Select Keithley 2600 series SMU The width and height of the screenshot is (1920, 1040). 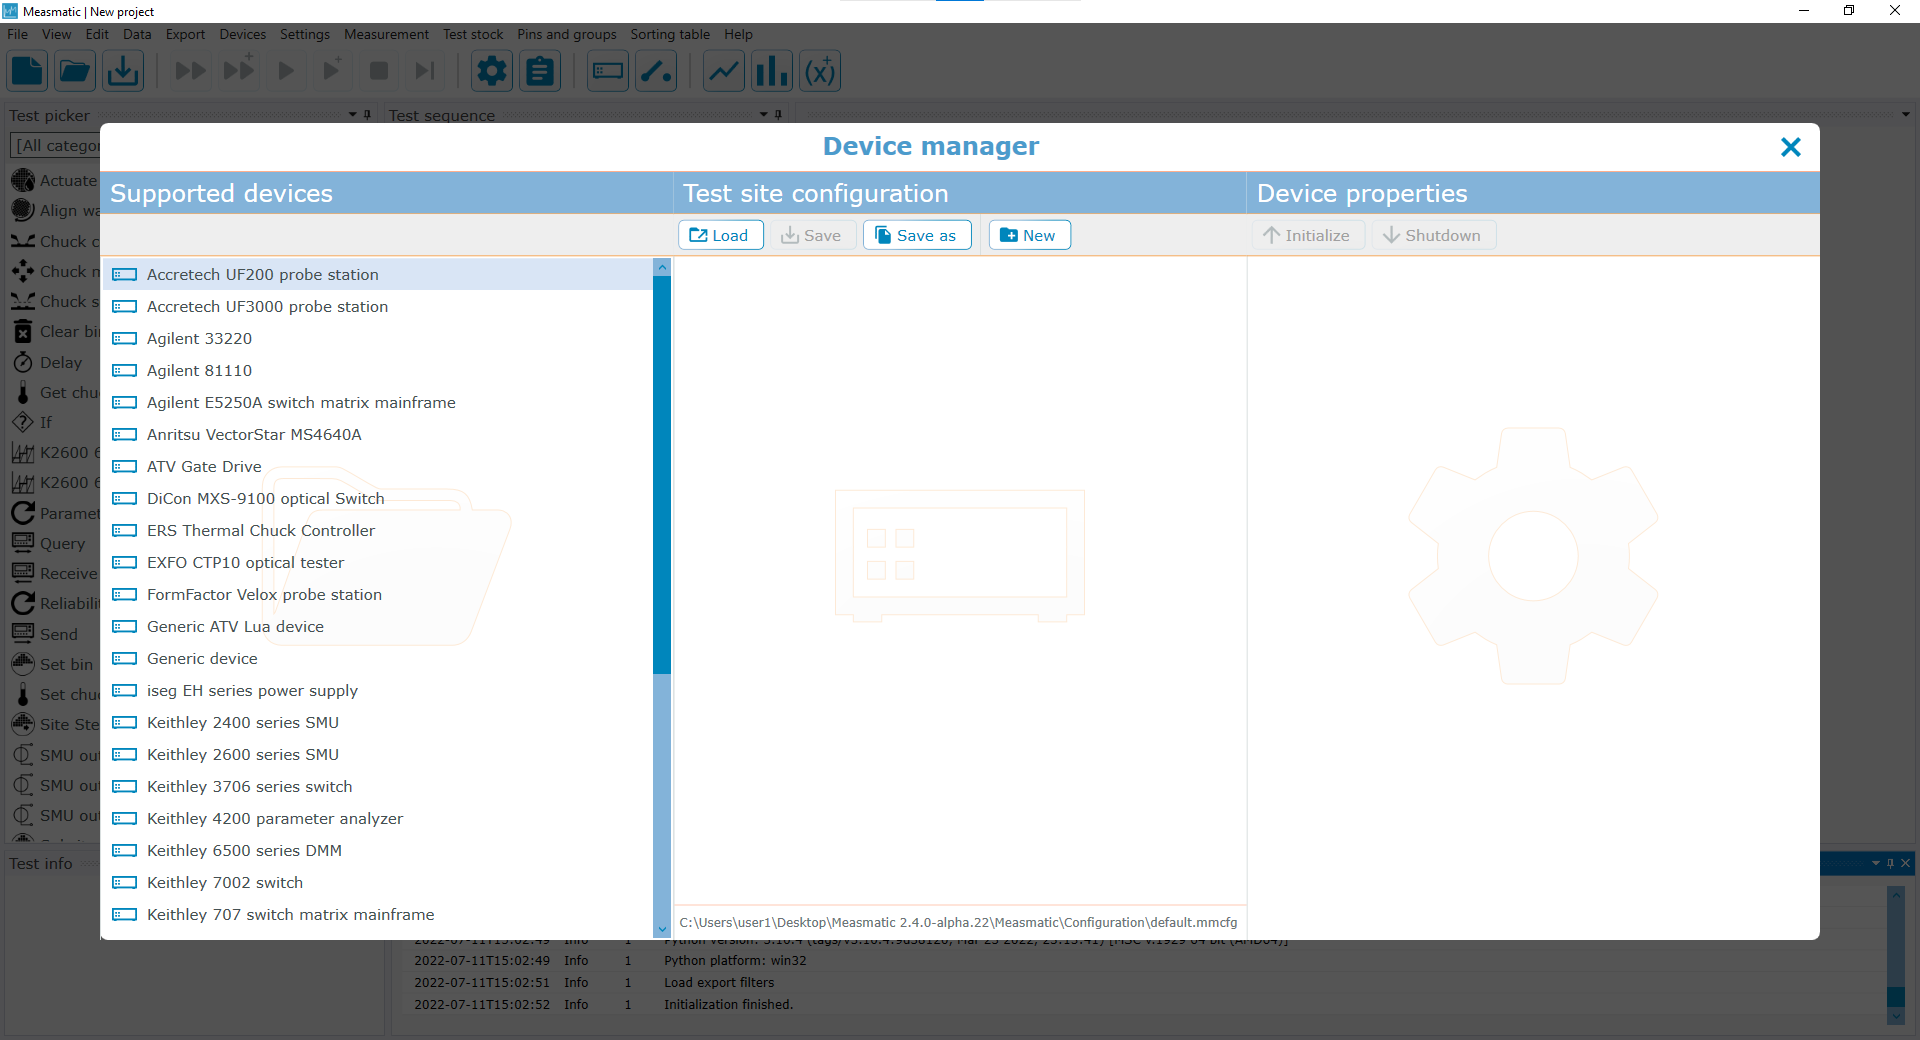click(377, 754)
